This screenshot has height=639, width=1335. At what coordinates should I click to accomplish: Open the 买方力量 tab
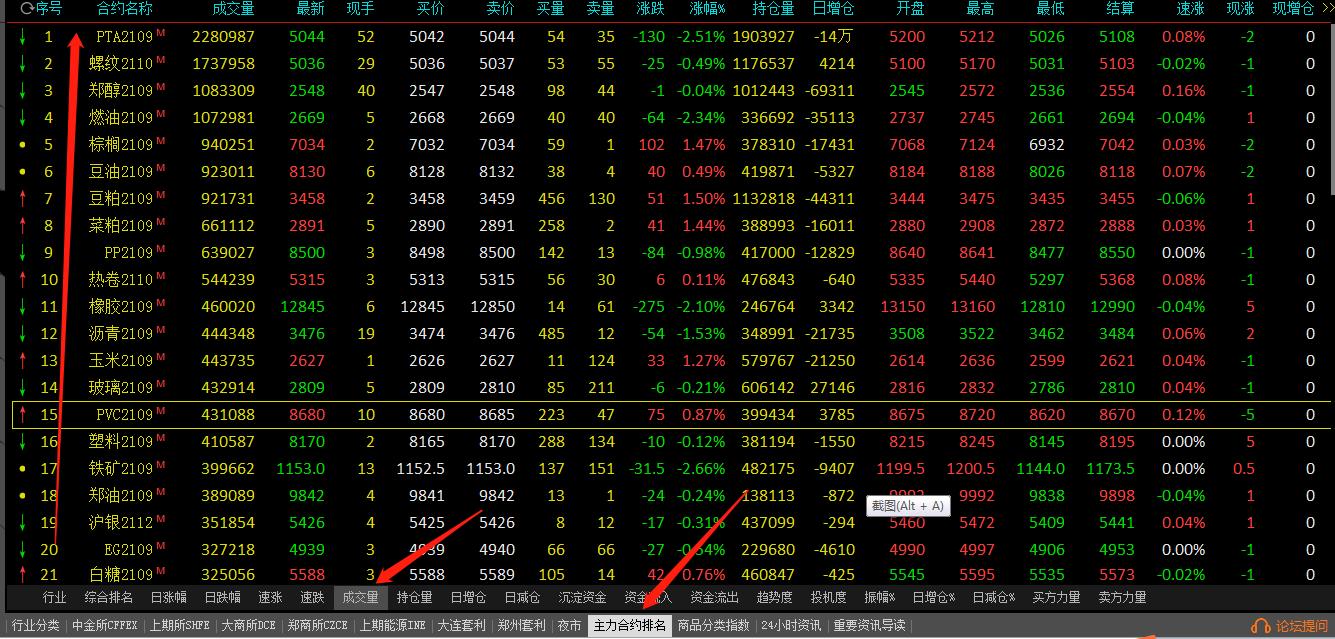coord(1056,598)
